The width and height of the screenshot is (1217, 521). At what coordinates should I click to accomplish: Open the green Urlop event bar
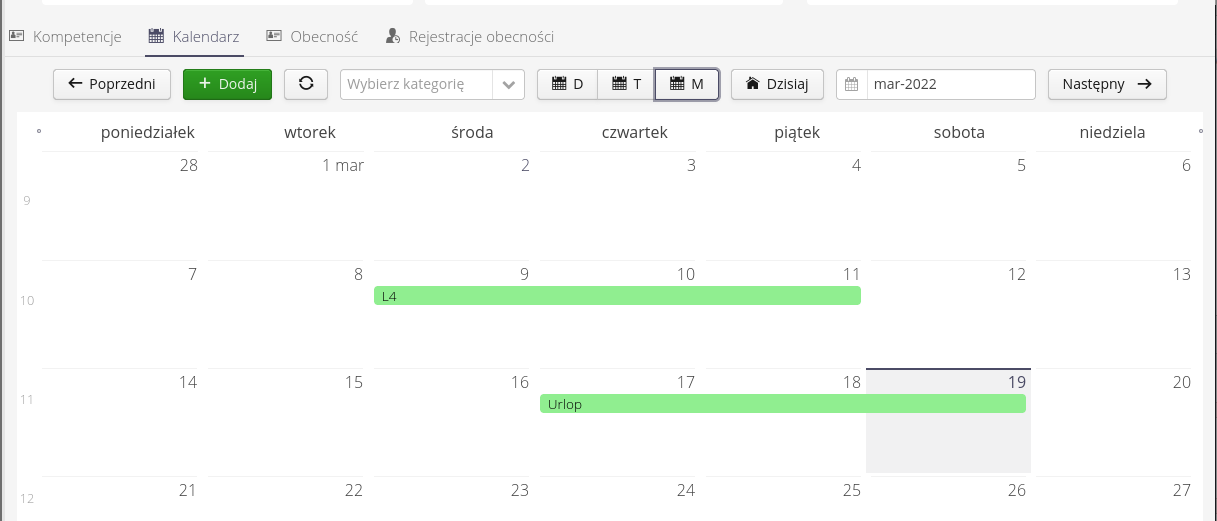[x=782, y=404]
